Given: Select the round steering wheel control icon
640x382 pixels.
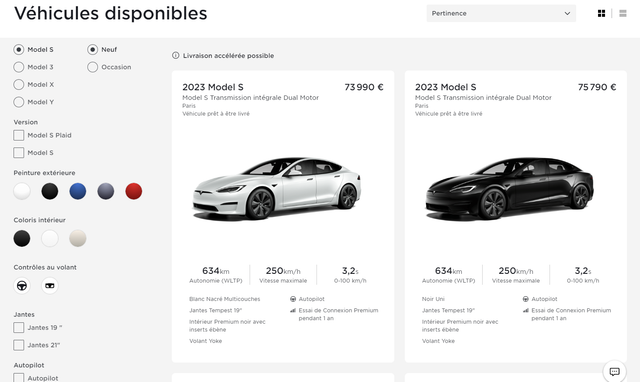Looking at the screenshot, I should pyautogui.click(x=22, y=286).
